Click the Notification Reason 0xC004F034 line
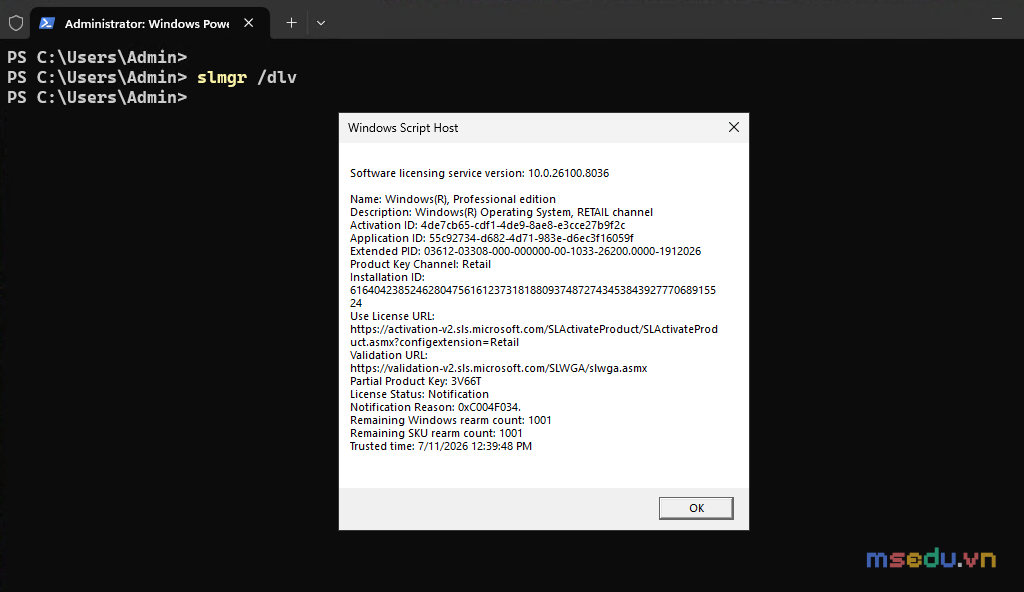1024x592 pixels. tap(435, 408)
